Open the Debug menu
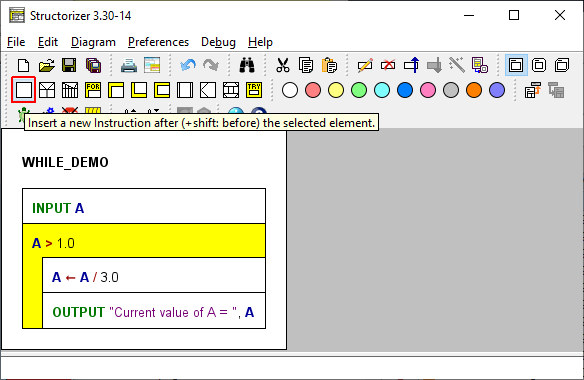Screen dimensions: 584x380 218,42
